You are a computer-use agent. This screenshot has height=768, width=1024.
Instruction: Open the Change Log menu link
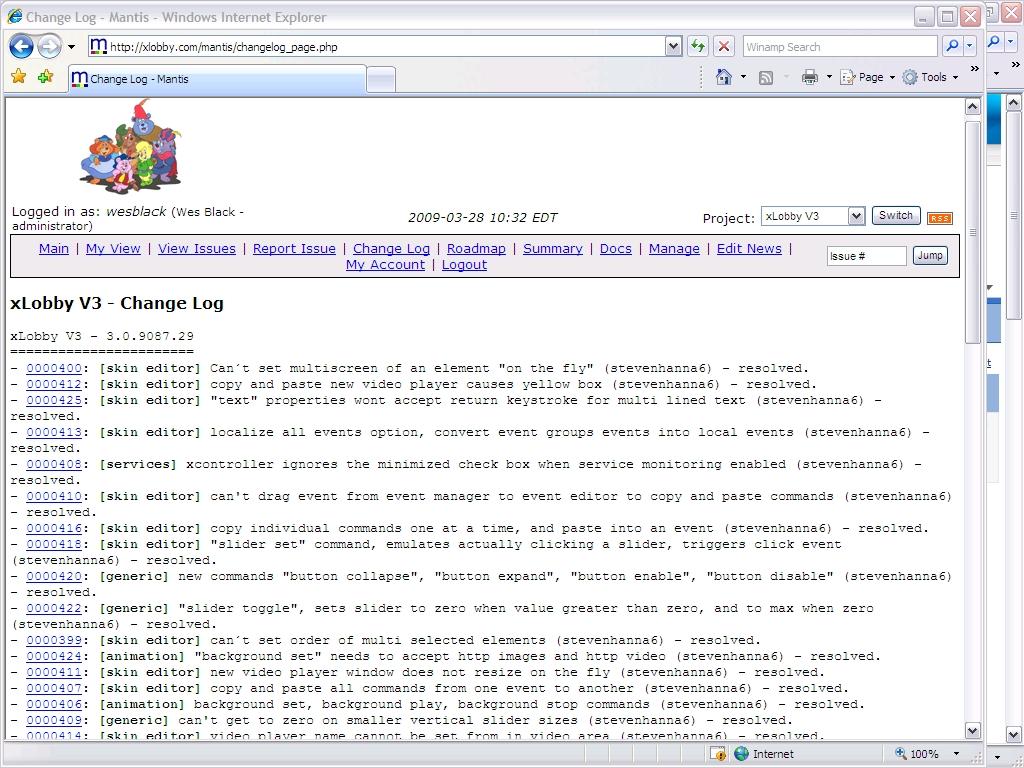coord(391,249)
